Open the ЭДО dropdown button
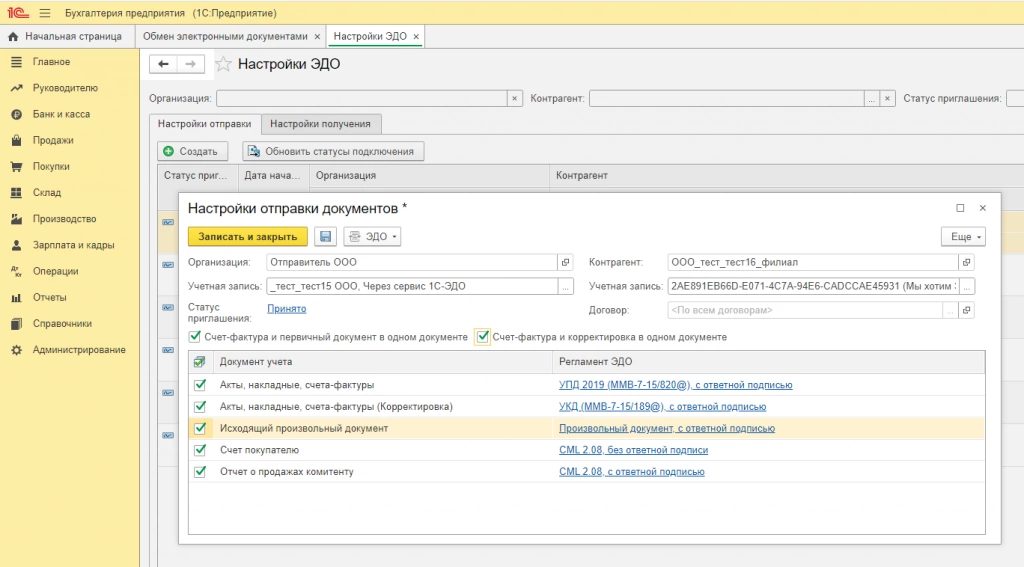The height and width of the screenshot is (567, 1024). click(x=372, y=237)
